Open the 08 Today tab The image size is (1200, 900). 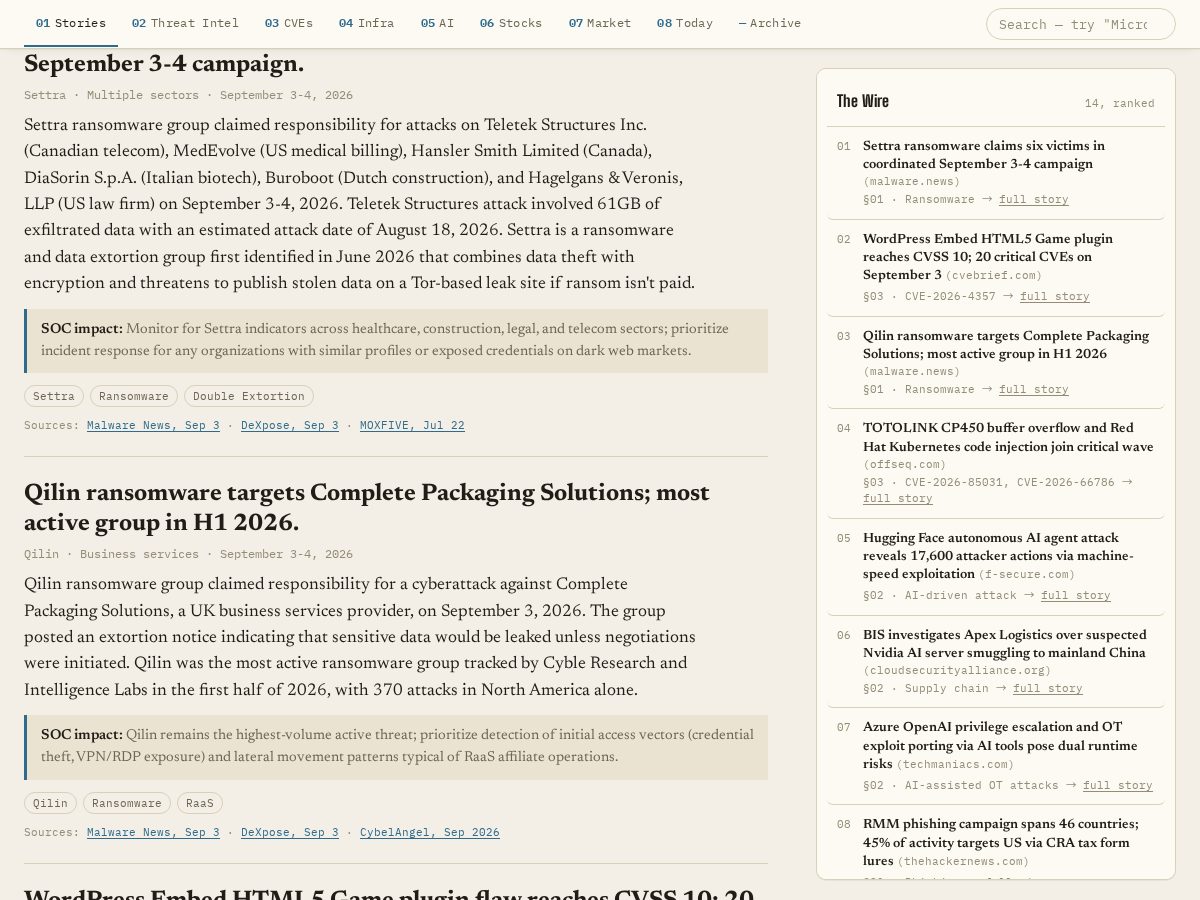pyautogui.click(x=685, y=23)
